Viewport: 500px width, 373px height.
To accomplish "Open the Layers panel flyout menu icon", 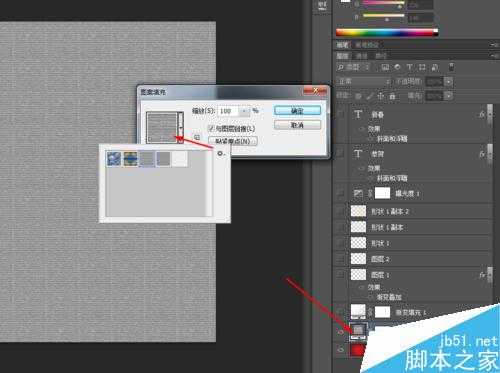I will (493, 56).
